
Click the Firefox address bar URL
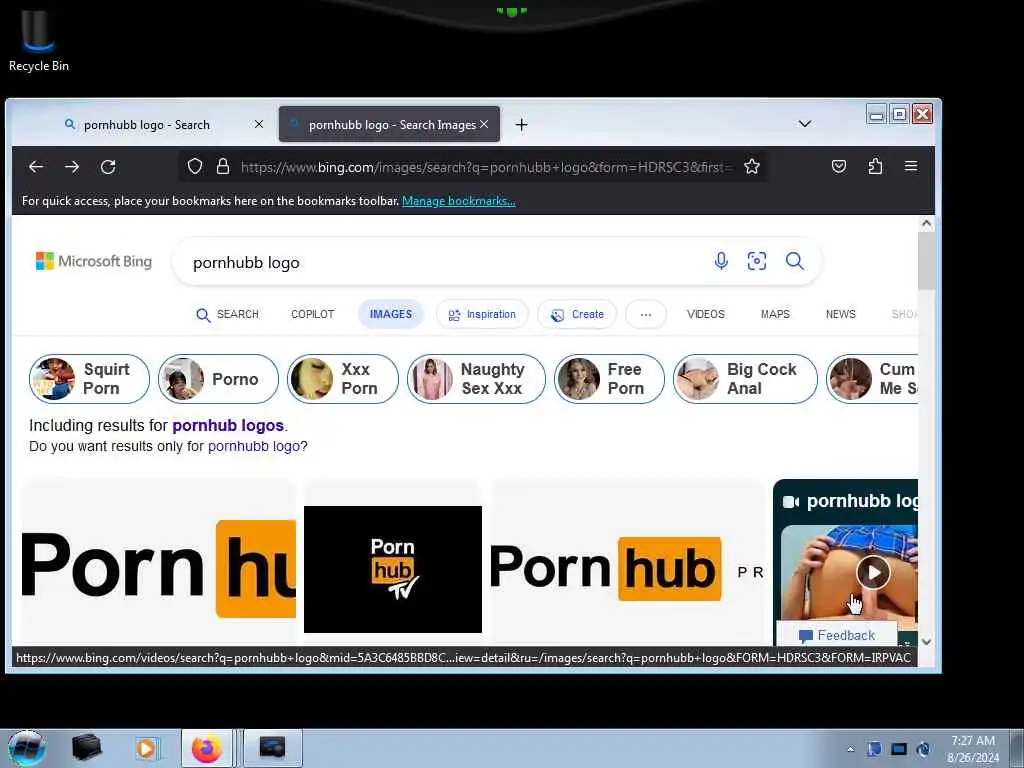[486, 167]
